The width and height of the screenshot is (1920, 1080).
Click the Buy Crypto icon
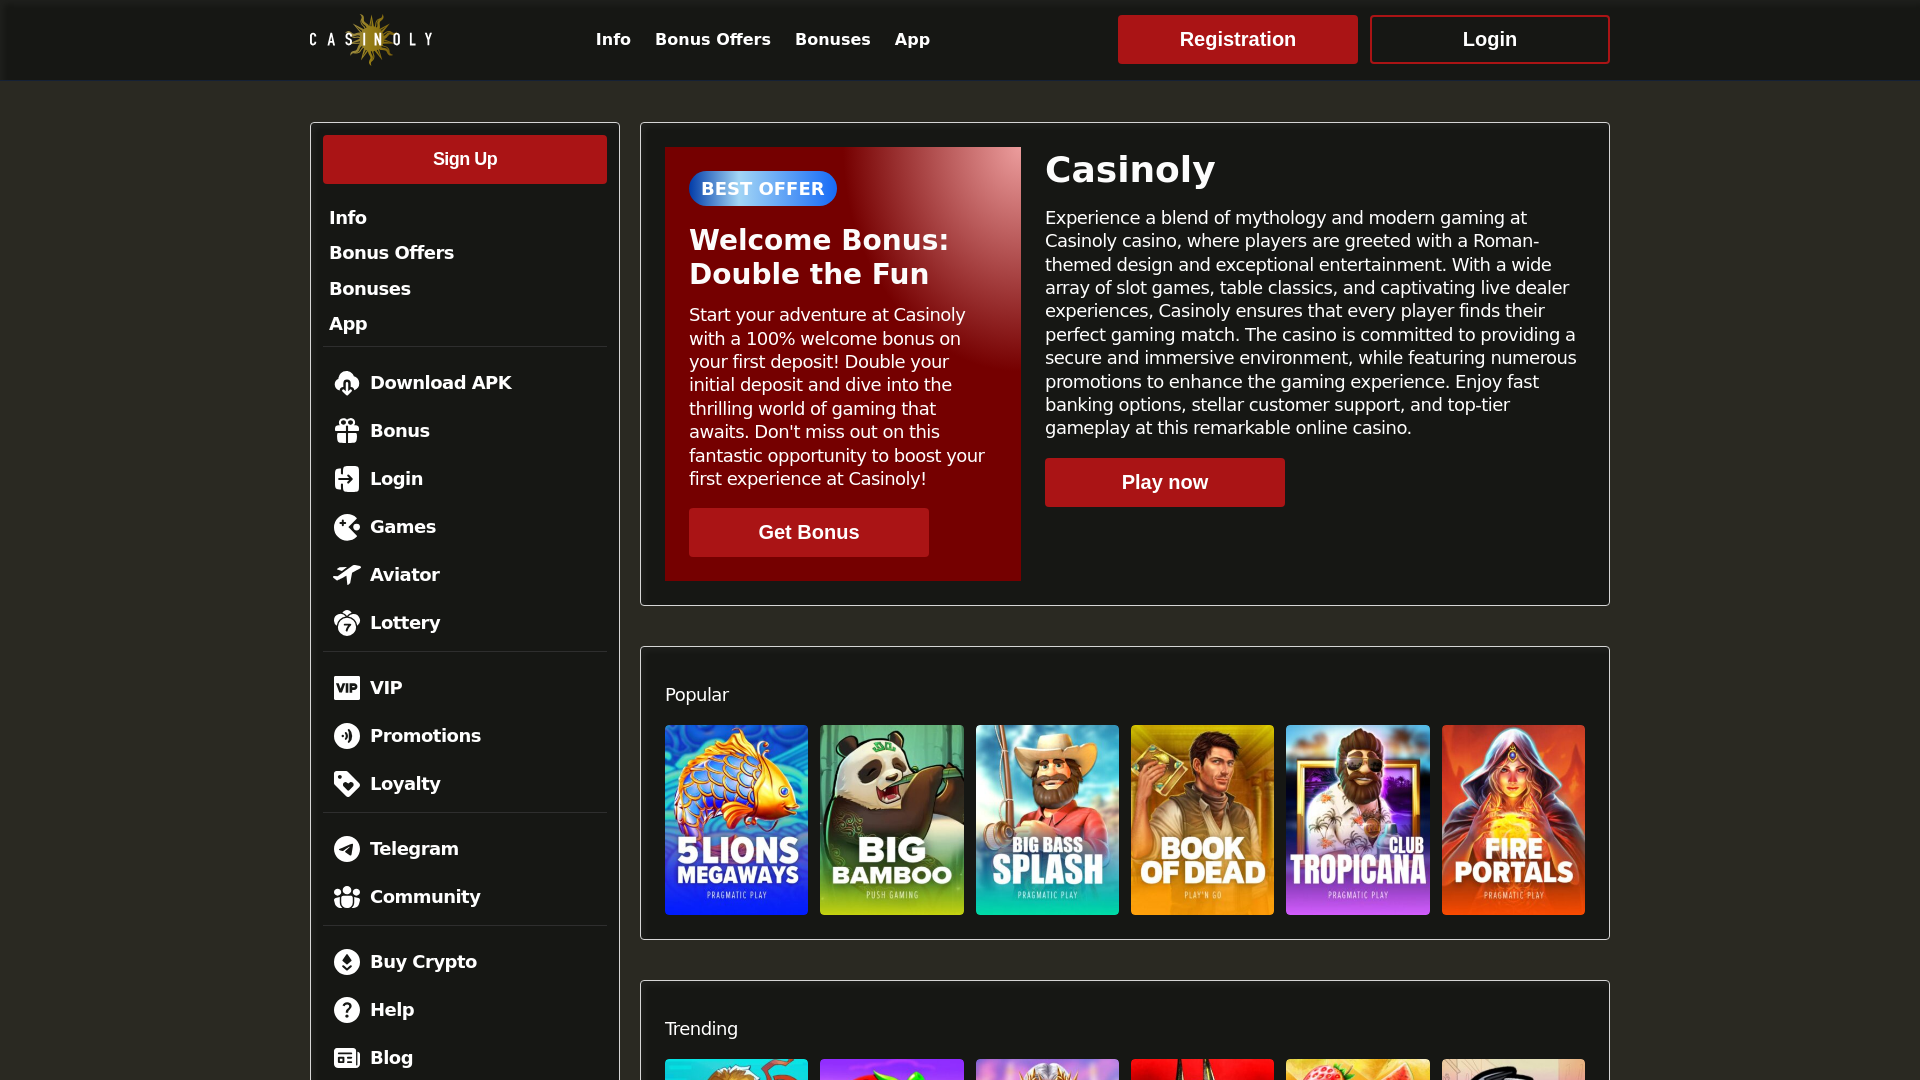coord(347,962)
